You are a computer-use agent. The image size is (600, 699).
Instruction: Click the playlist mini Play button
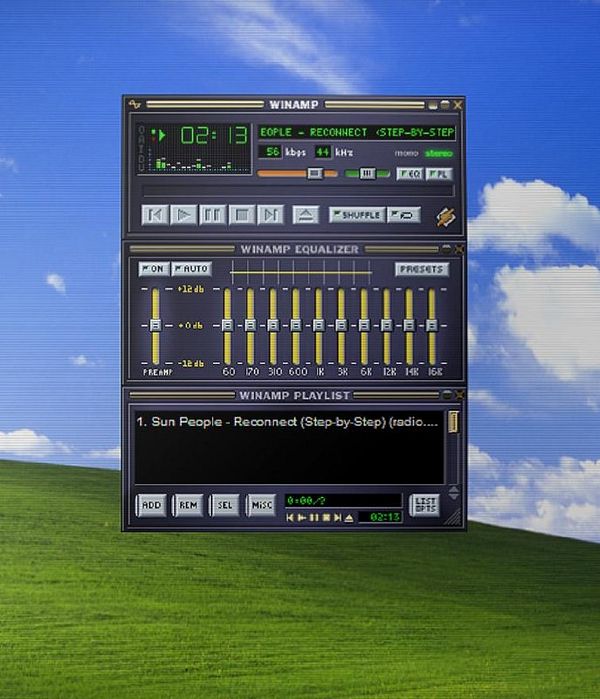coord(302,518)
